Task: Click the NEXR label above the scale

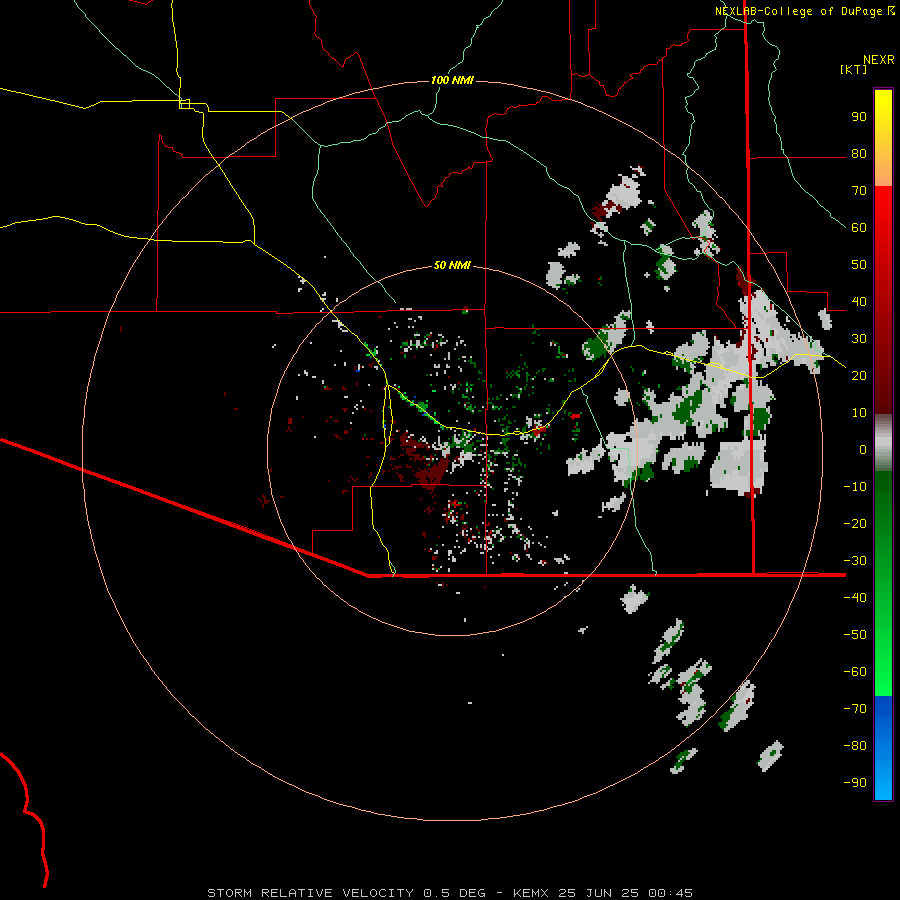Action: pyautogui.click(x=879, y=60)
